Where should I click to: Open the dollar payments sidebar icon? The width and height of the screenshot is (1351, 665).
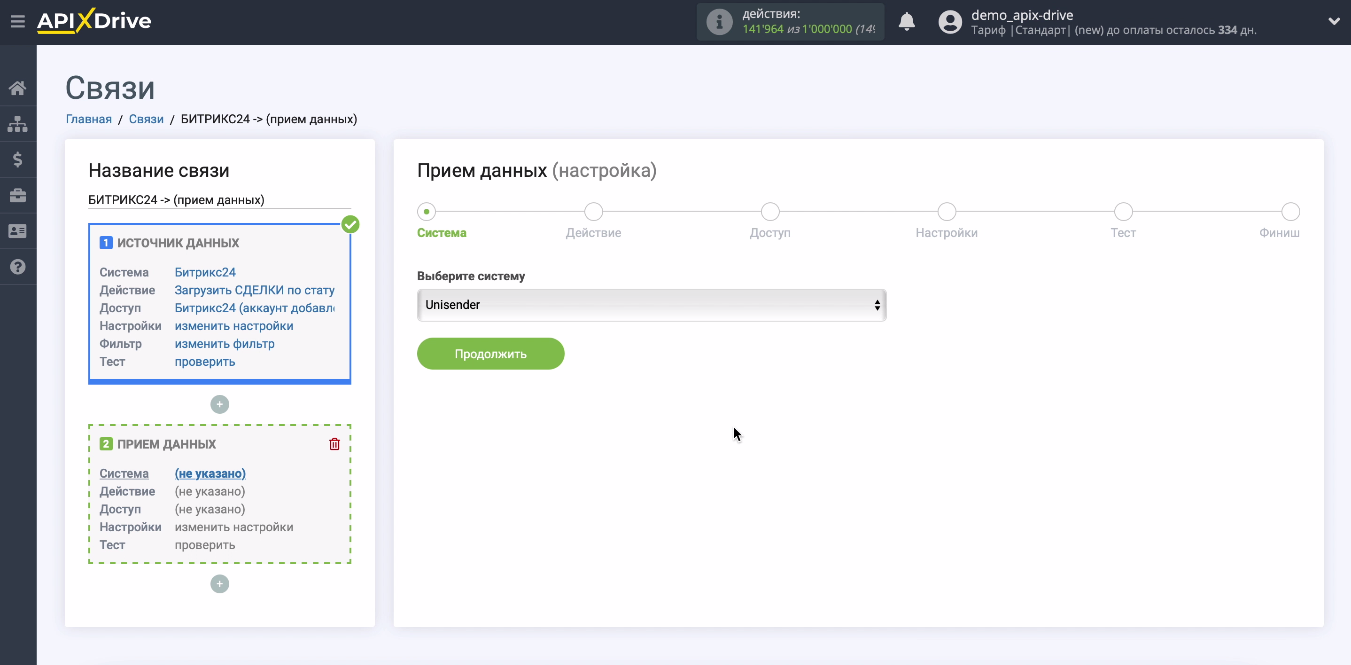pyautogui.click(x=17, y=160)
